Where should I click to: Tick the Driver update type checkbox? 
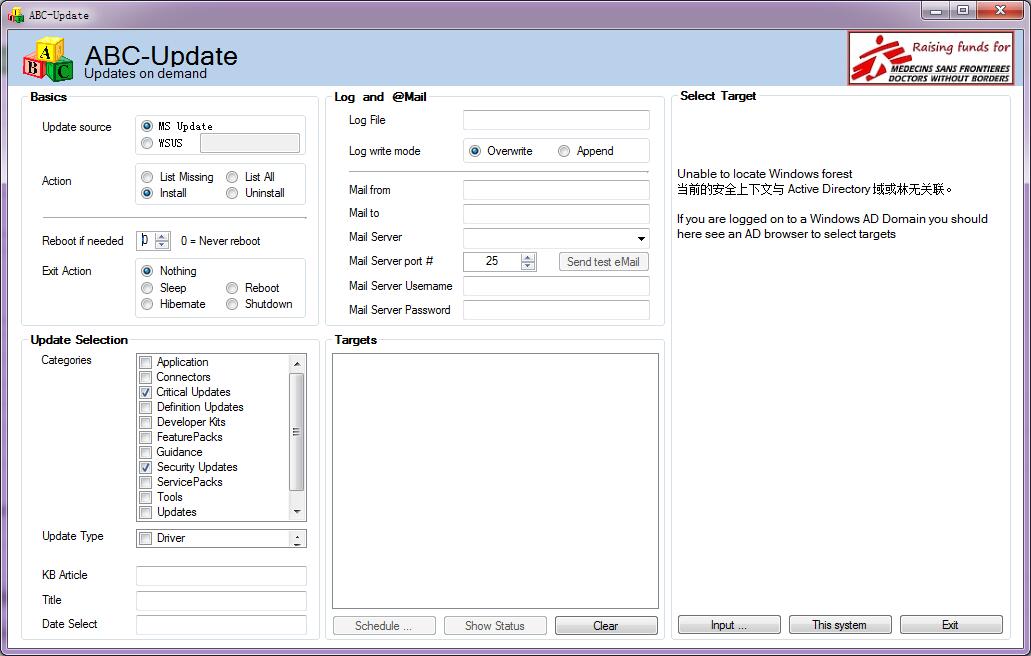click(146, 538)
